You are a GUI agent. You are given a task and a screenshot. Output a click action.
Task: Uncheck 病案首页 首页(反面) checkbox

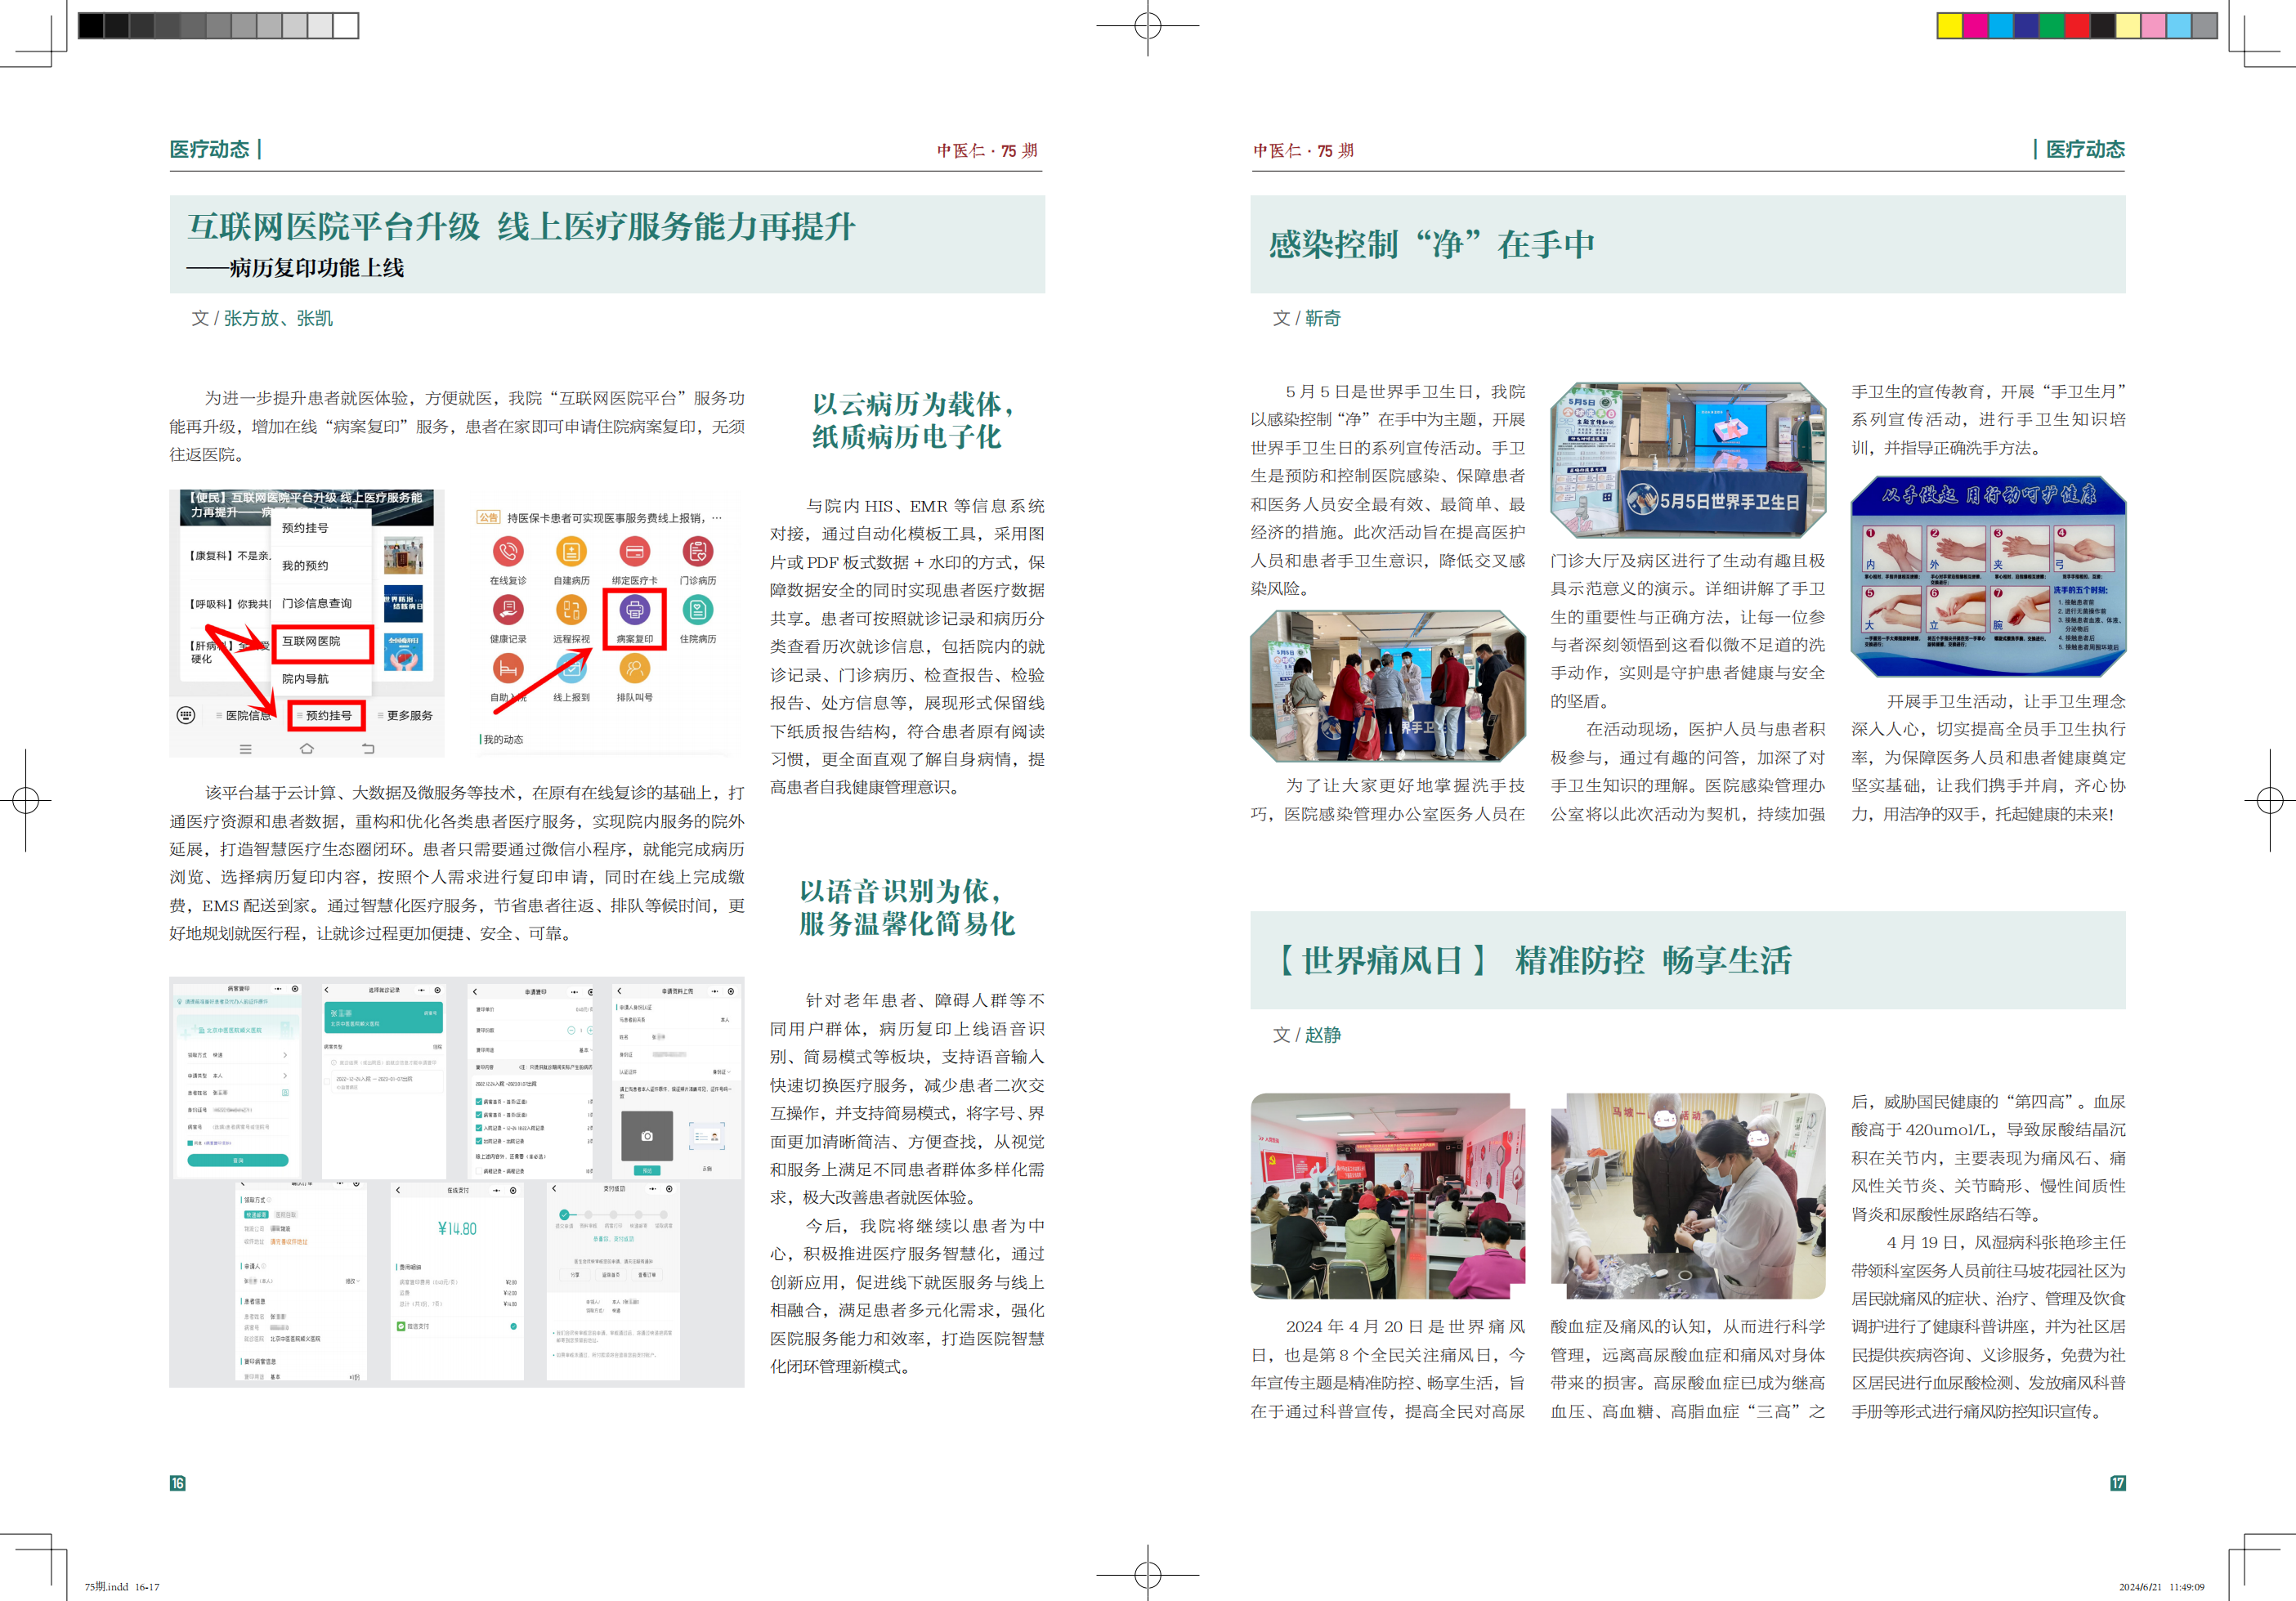tap(479, 1115)
